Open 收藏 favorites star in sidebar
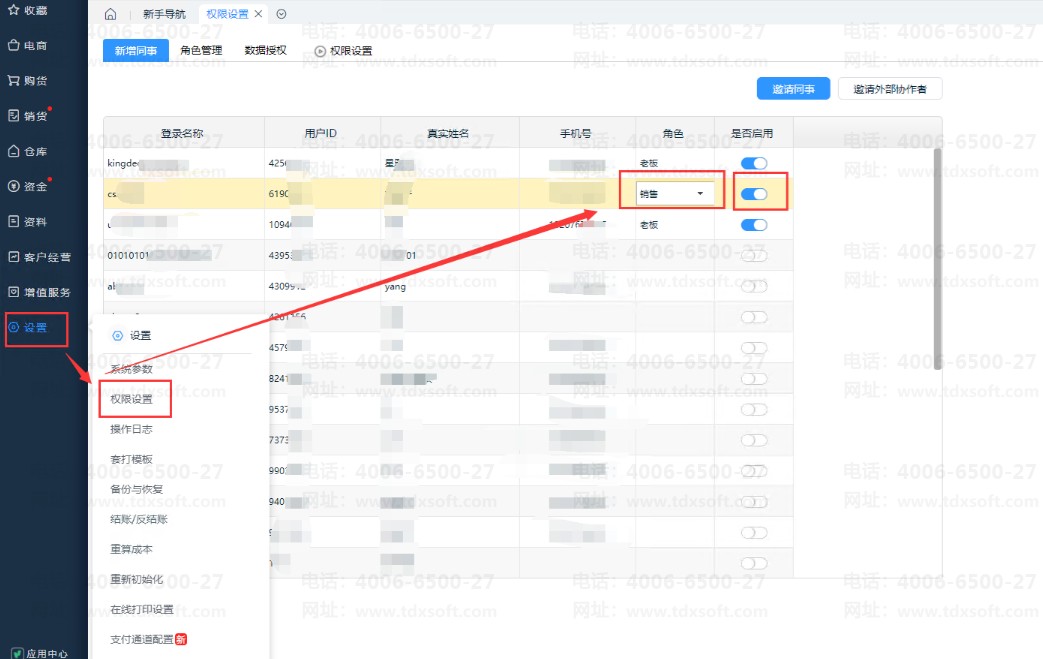 (x=13, y=10)
